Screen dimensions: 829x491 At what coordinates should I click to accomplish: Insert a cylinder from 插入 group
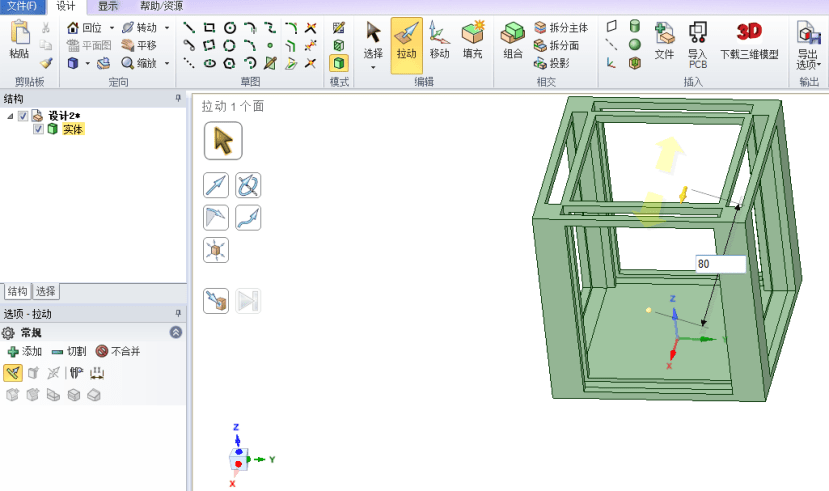(x=634, y=26)
